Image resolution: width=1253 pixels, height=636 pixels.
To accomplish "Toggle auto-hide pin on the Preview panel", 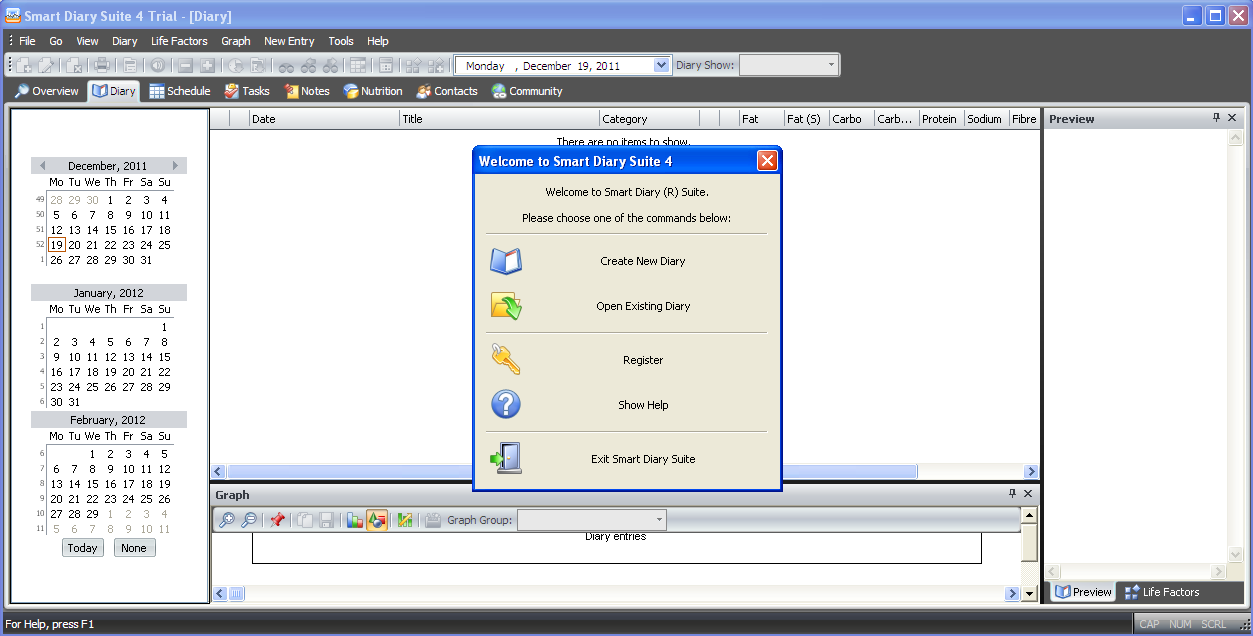I will tap(1216, 118).
